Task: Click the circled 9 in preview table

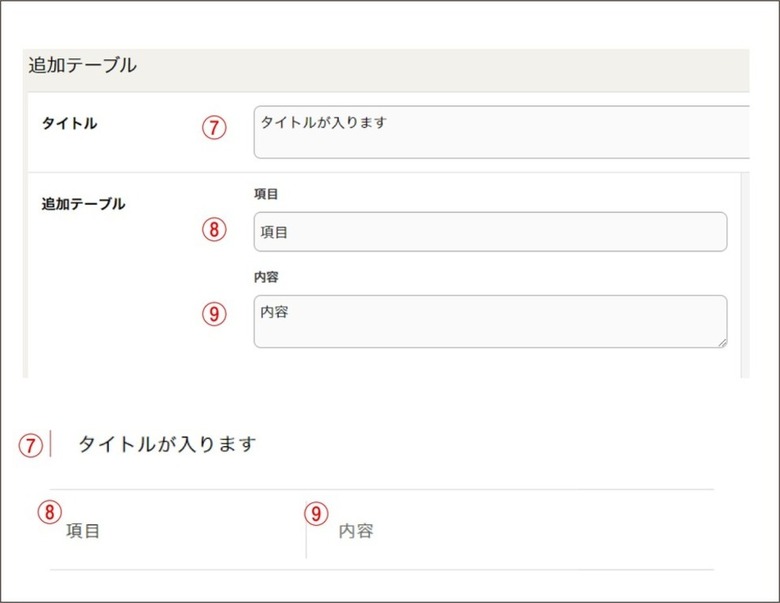Action: [x=316, y=513]
